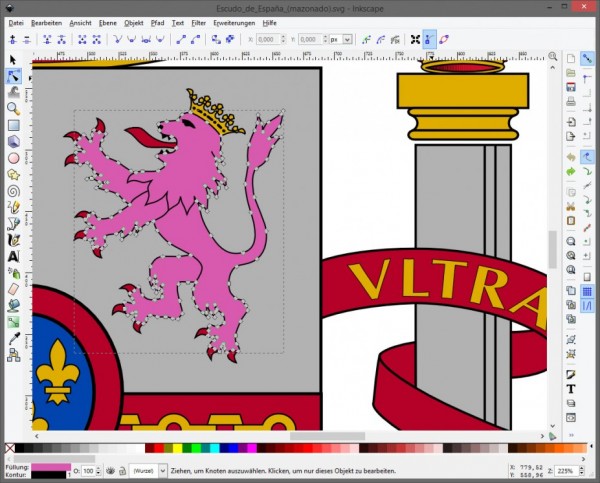Click the Insert new nodes icon
Screen dimensions: 600x483
pos(12,40)
